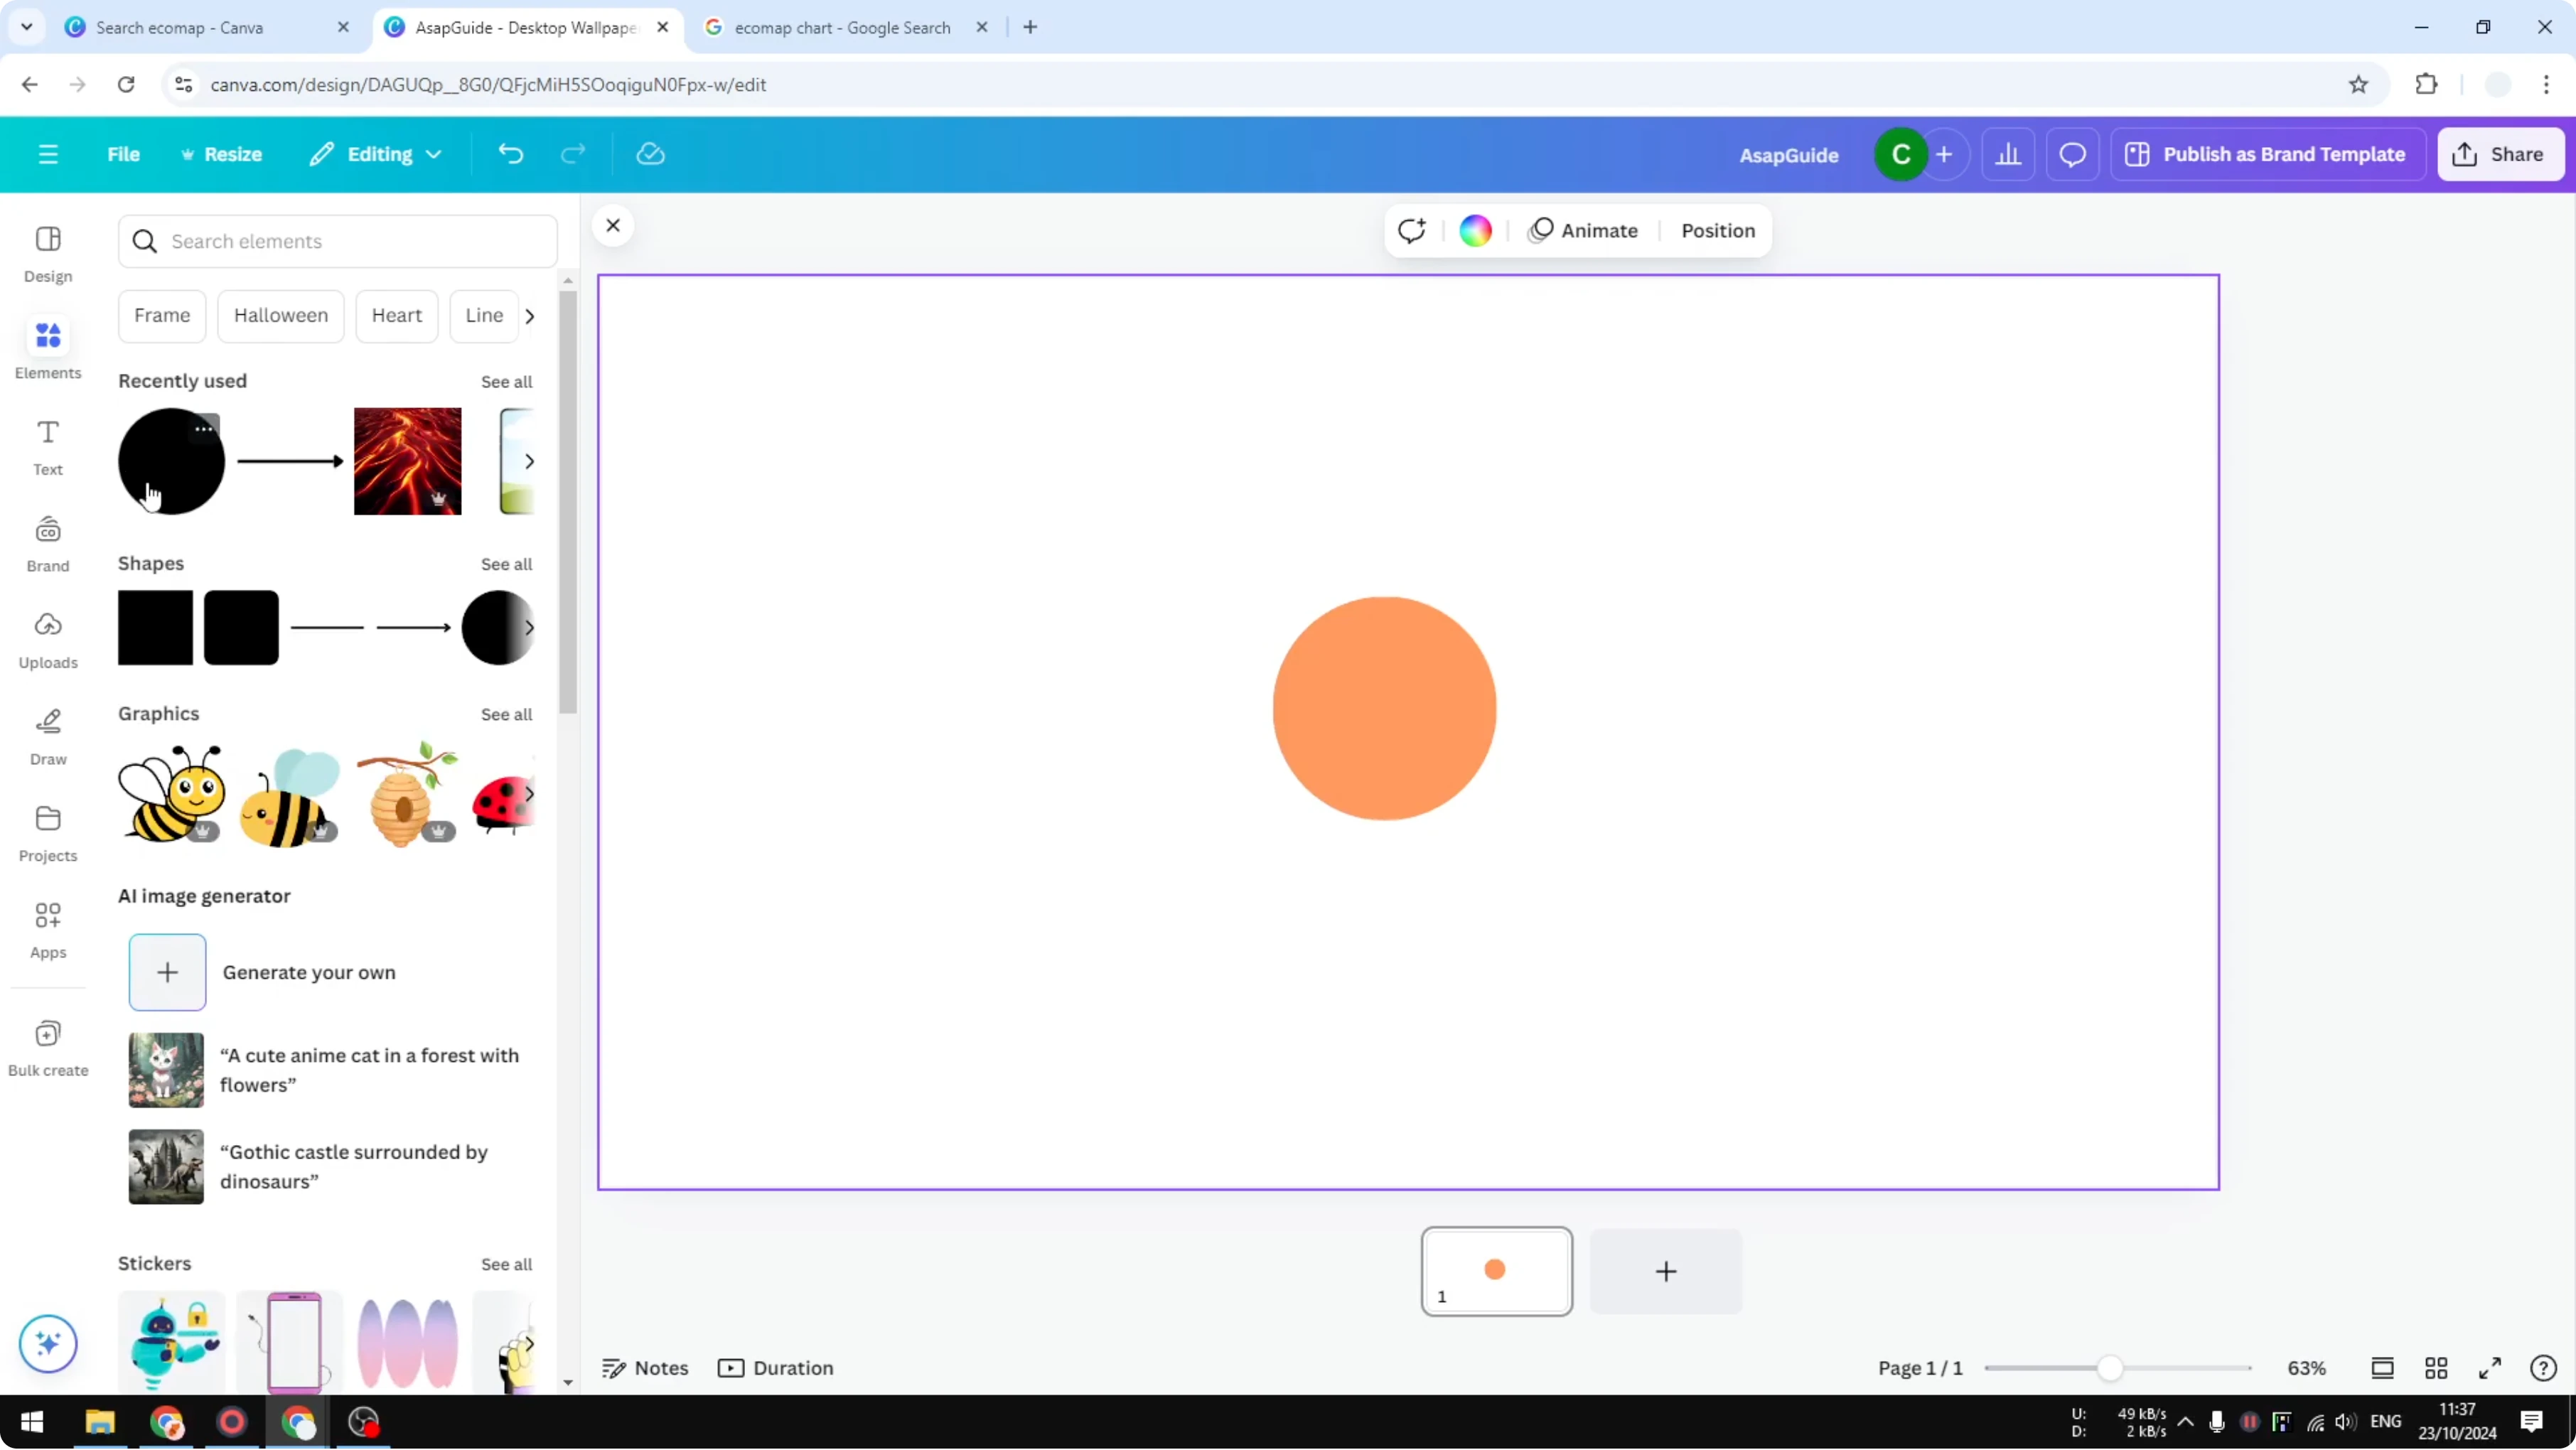Open the rainbow color picker above the canvas
Image resolution: width=2576 pixels, height=1450 pixels.
[x=1475, y=230]
